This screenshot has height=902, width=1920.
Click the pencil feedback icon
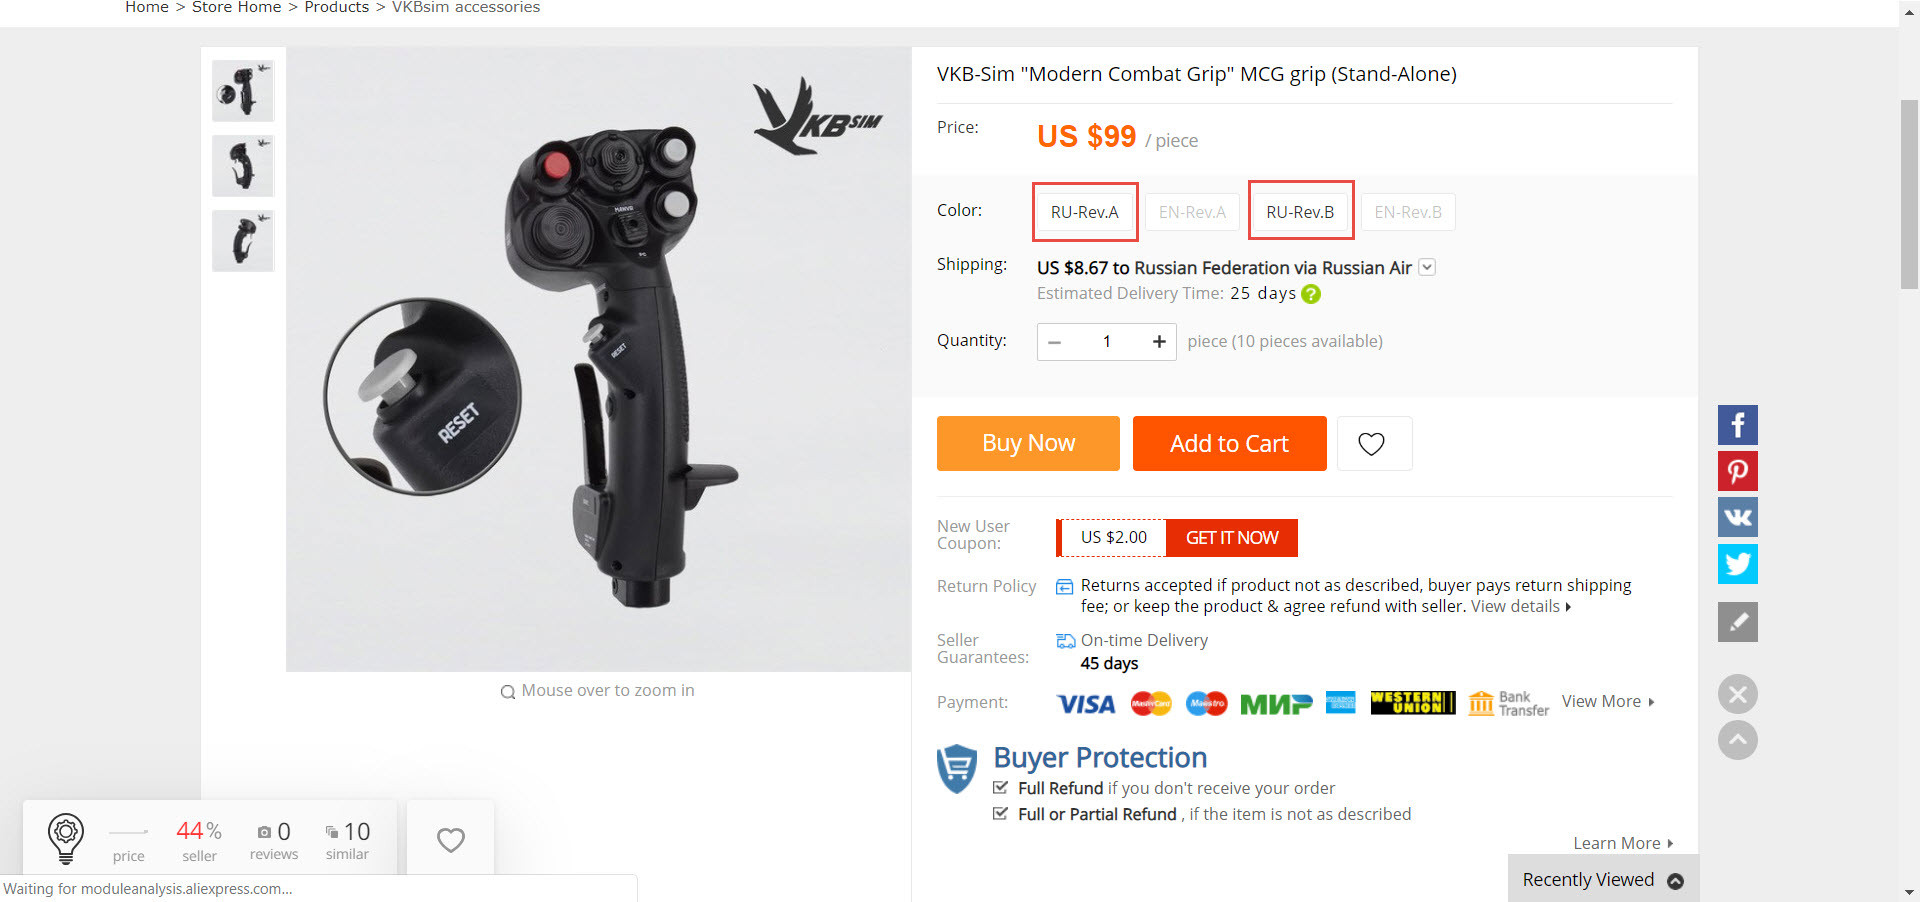pyautogui.click(x=1737, y=622)
